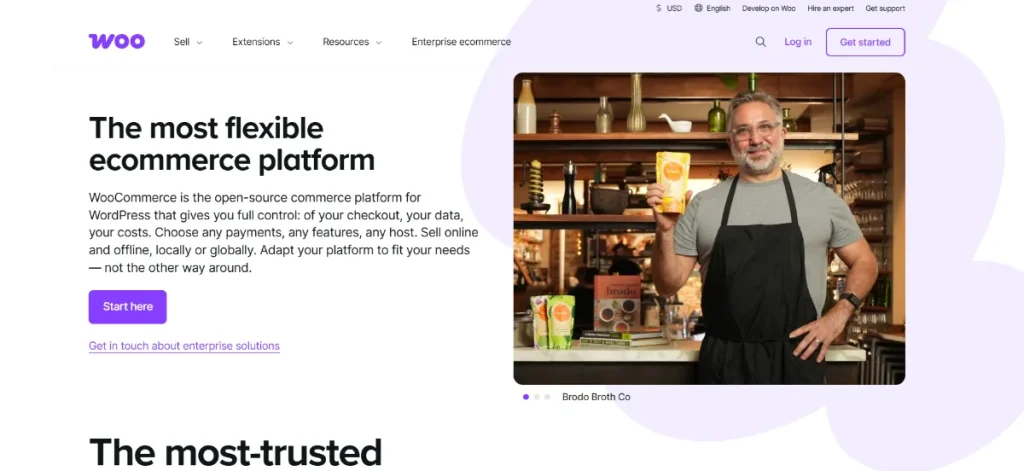Open the Extensions menu label
The height and width of the screenshot is (471, 1024).
256,42
